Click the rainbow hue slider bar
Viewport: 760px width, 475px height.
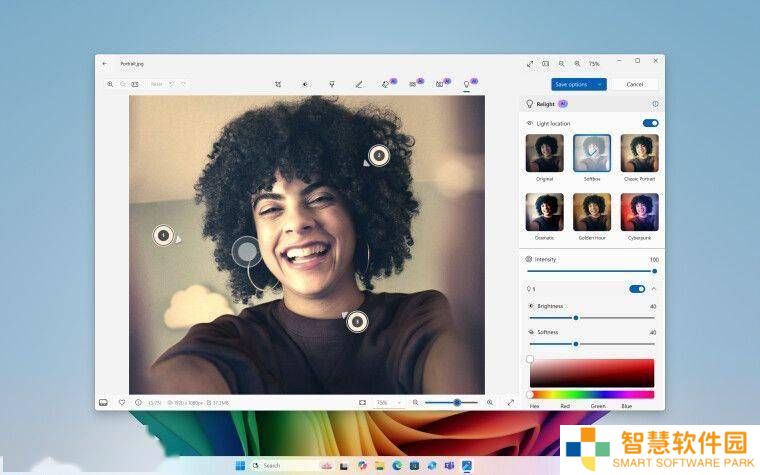tap(592, 395)
